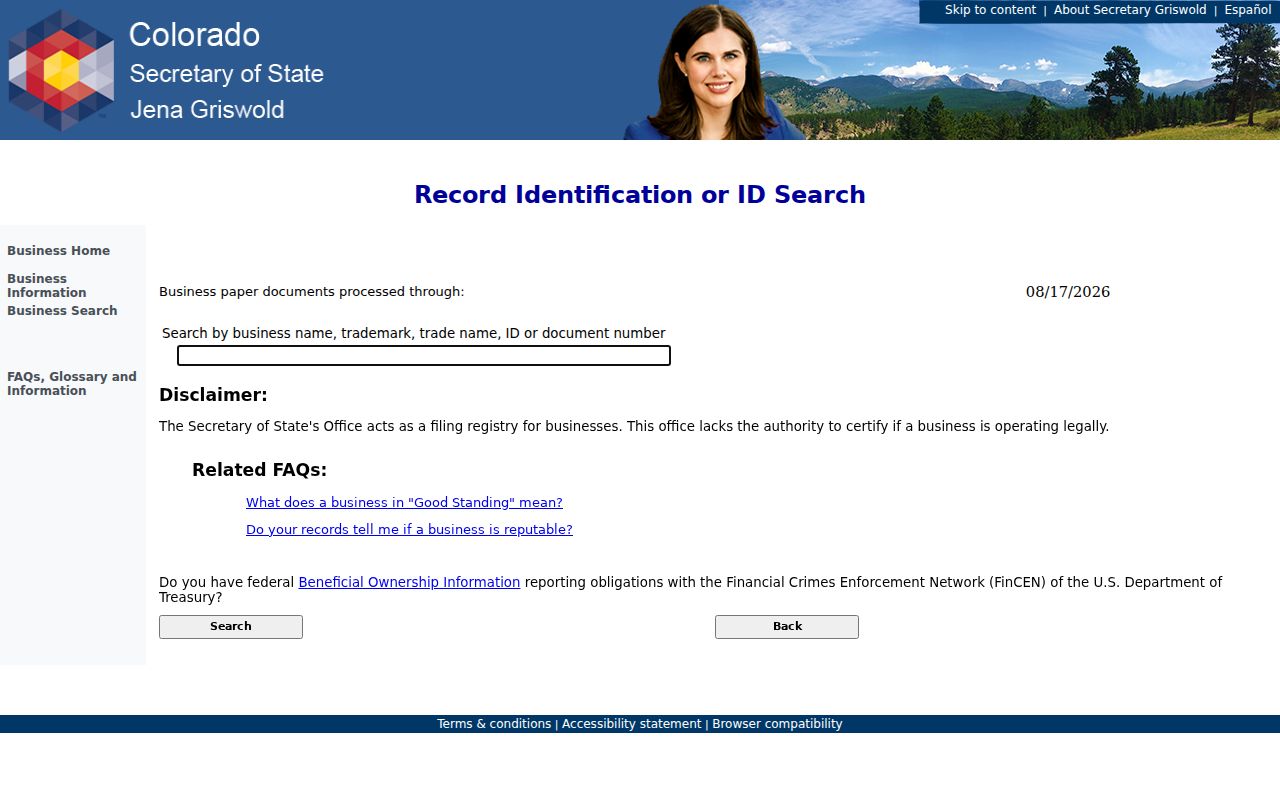
Task: Focus the business name search field
Action: pos(424,356)
